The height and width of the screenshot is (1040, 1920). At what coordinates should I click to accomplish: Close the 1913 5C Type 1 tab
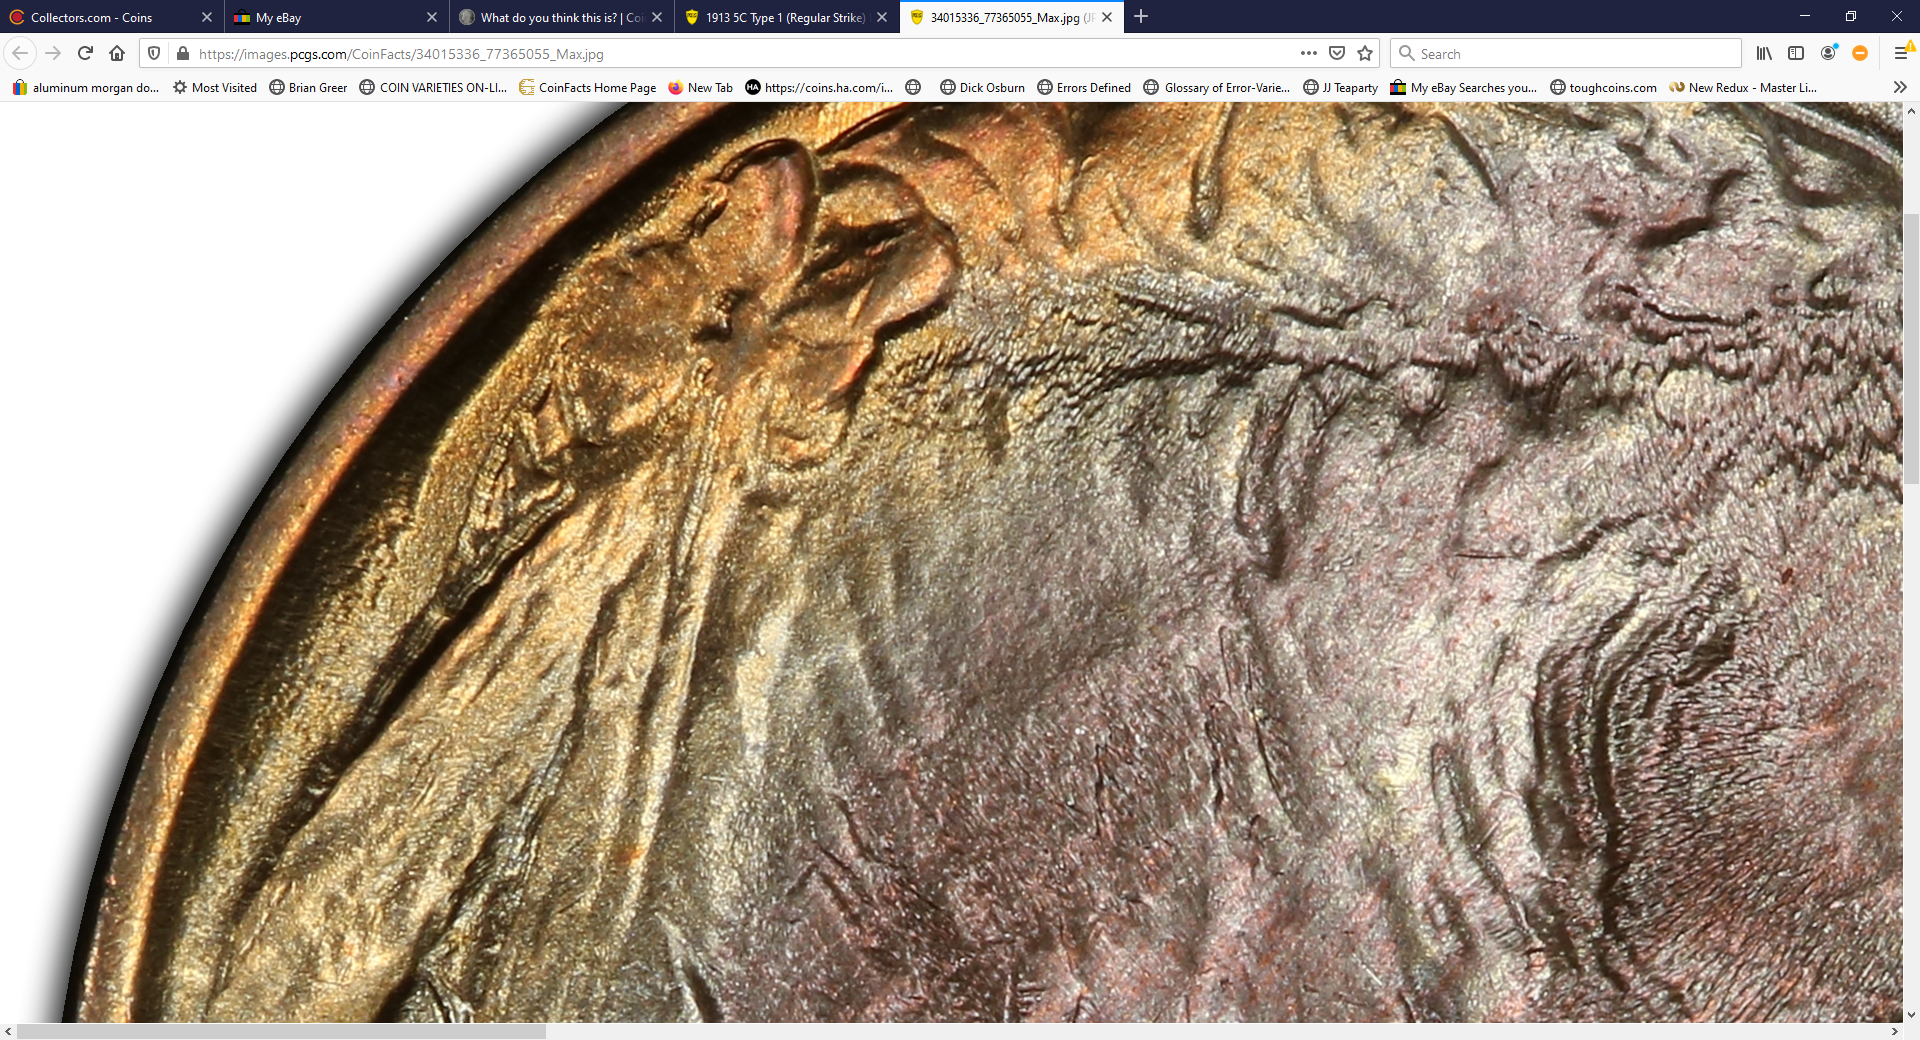point(882,17)
